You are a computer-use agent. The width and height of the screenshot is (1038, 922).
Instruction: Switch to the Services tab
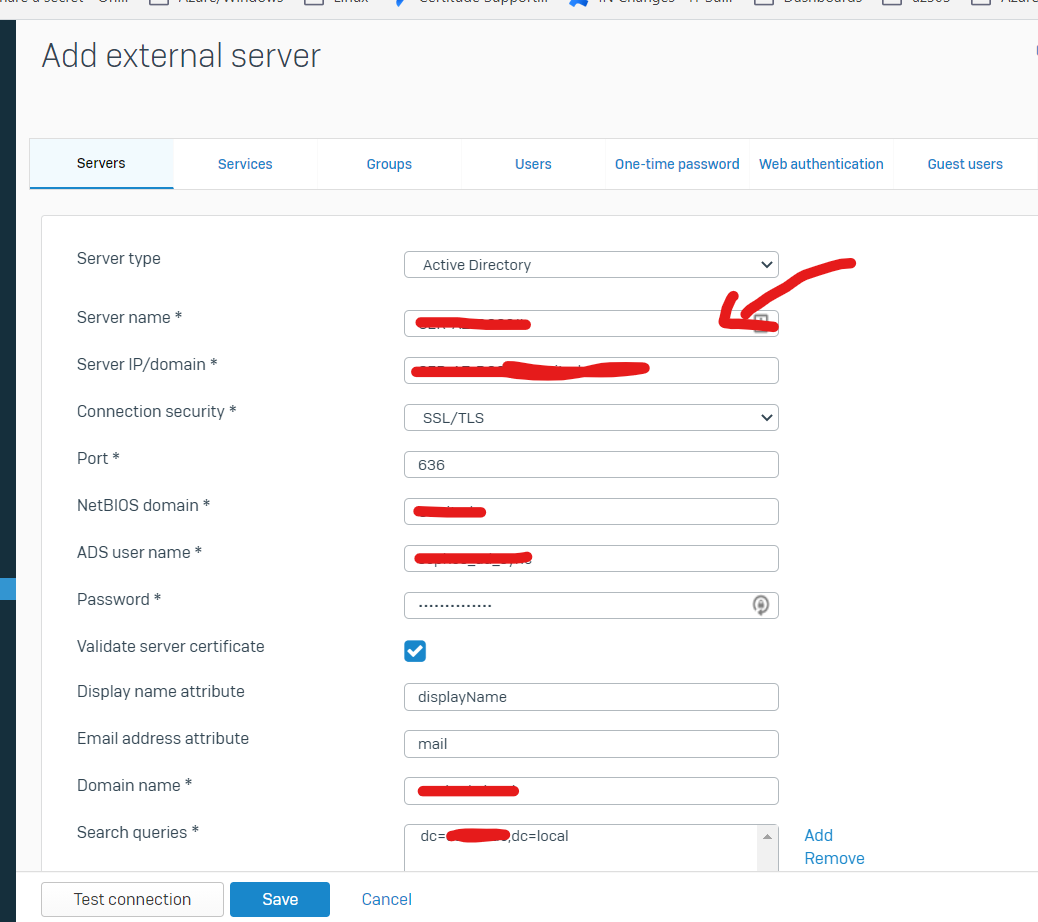[245, 164]
